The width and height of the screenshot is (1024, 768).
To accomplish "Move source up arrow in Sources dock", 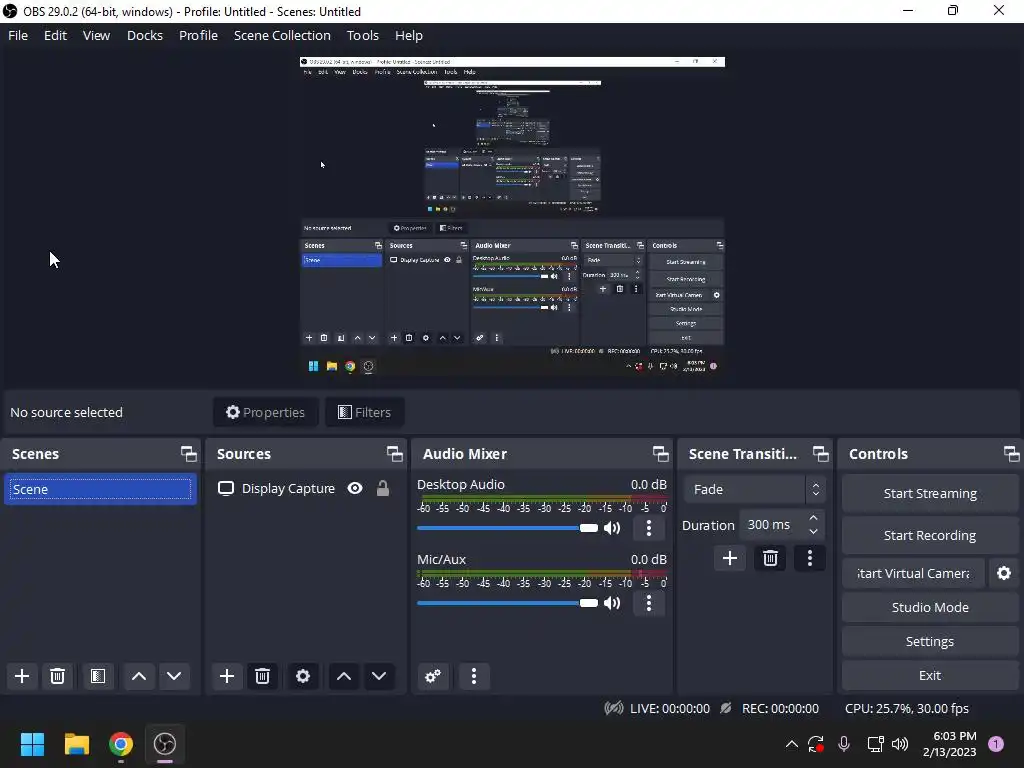I will [x=344, y=676].
